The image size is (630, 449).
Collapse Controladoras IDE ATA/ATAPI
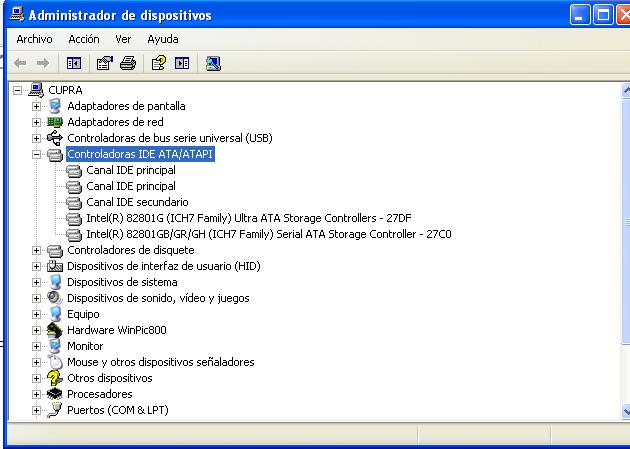tap(36, 154)
